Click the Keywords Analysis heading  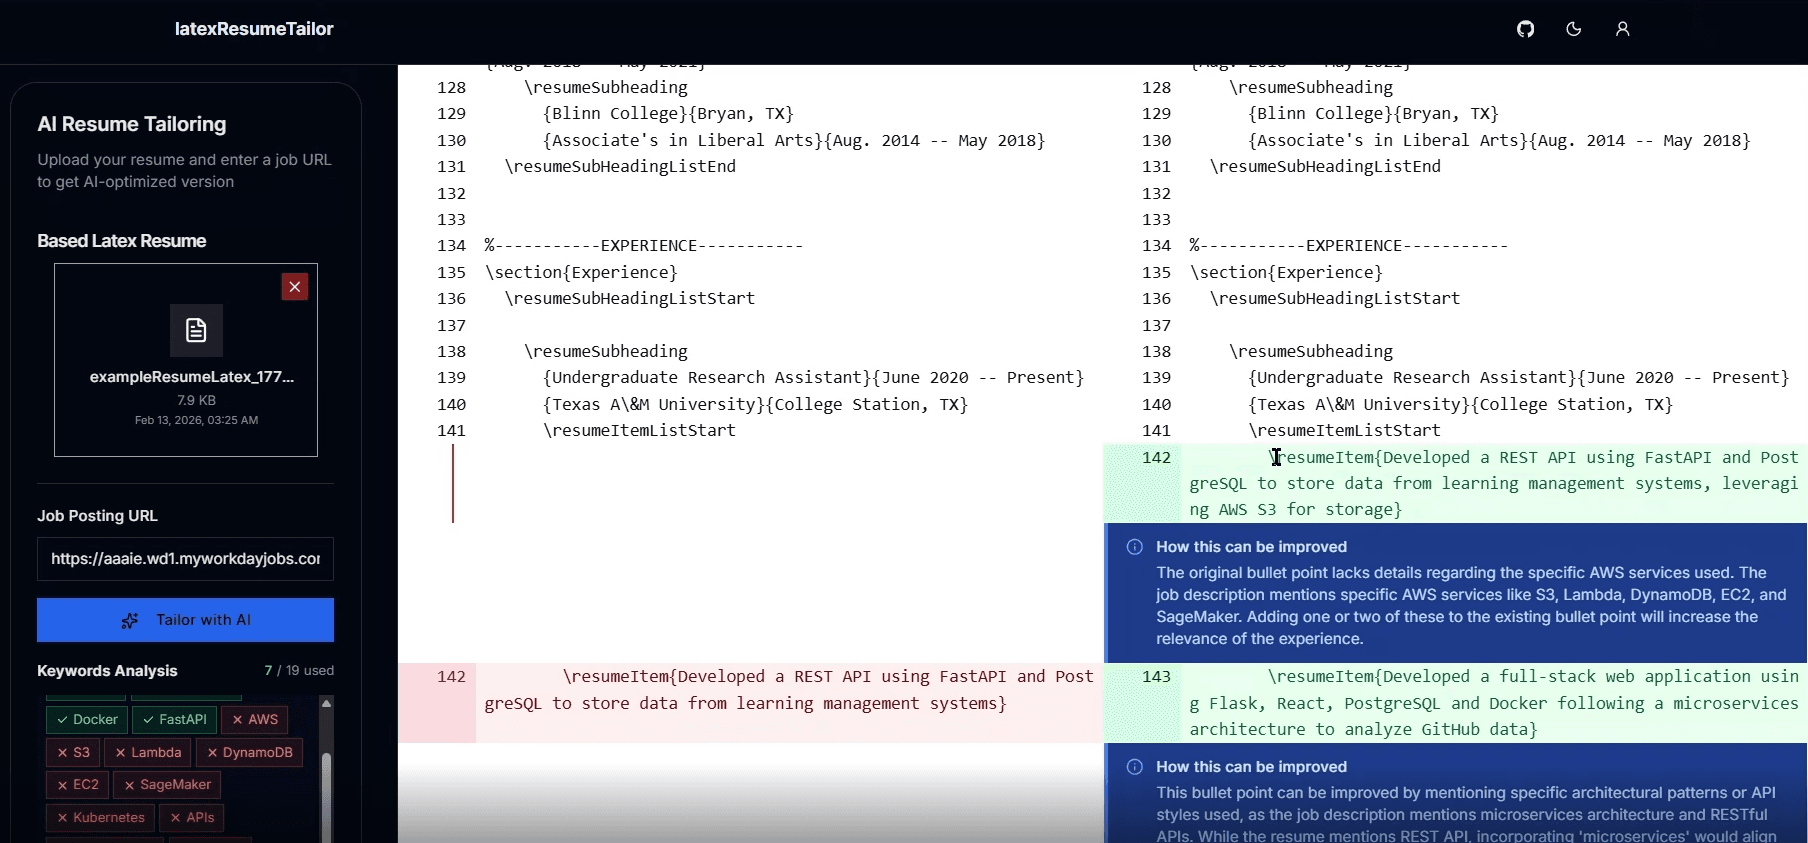(107, 671)
